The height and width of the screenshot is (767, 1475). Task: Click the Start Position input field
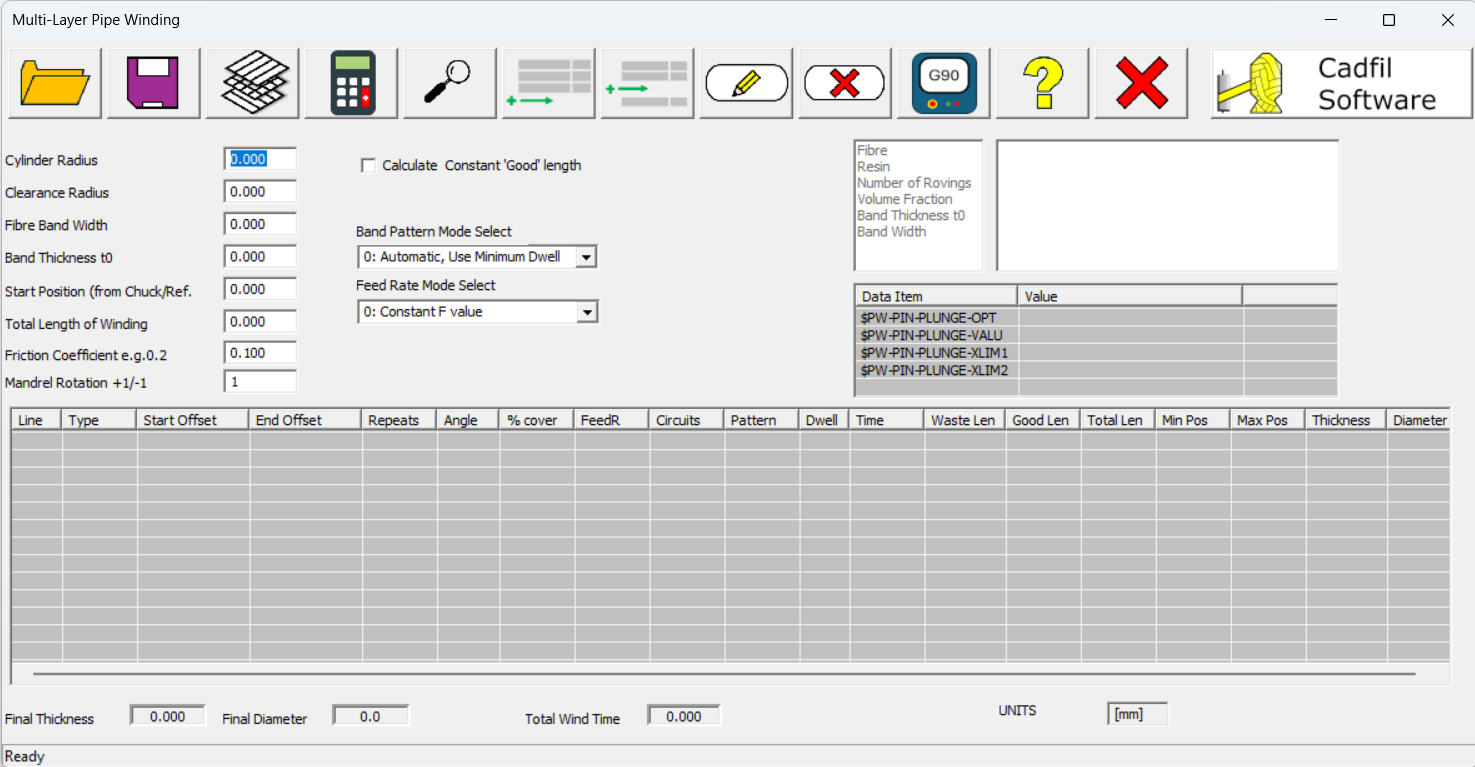(x=261, y=289)
